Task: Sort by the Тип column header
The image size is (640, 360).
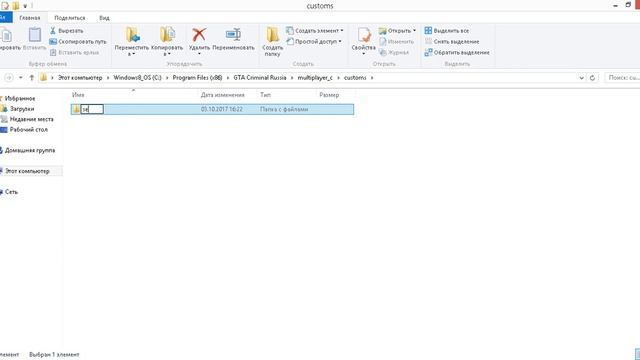Action: [x=265, y=95]
